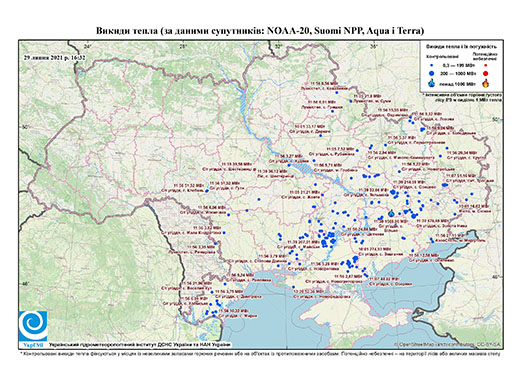Click the small blue dot legend symbol

pos(432,65)
